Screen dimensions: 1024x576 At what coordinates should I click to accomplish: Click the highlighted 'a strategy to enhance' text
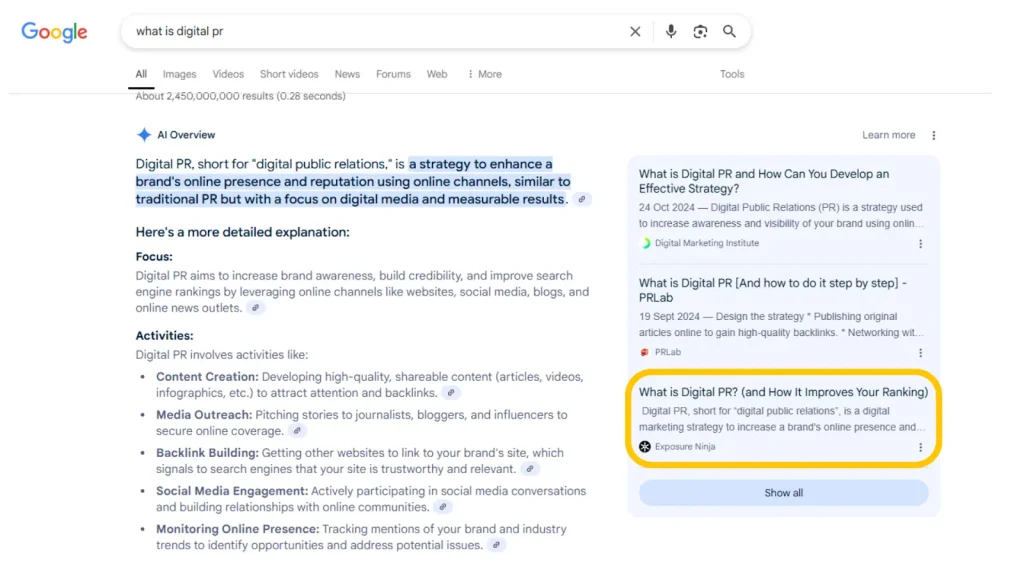[x=481, y=164]
